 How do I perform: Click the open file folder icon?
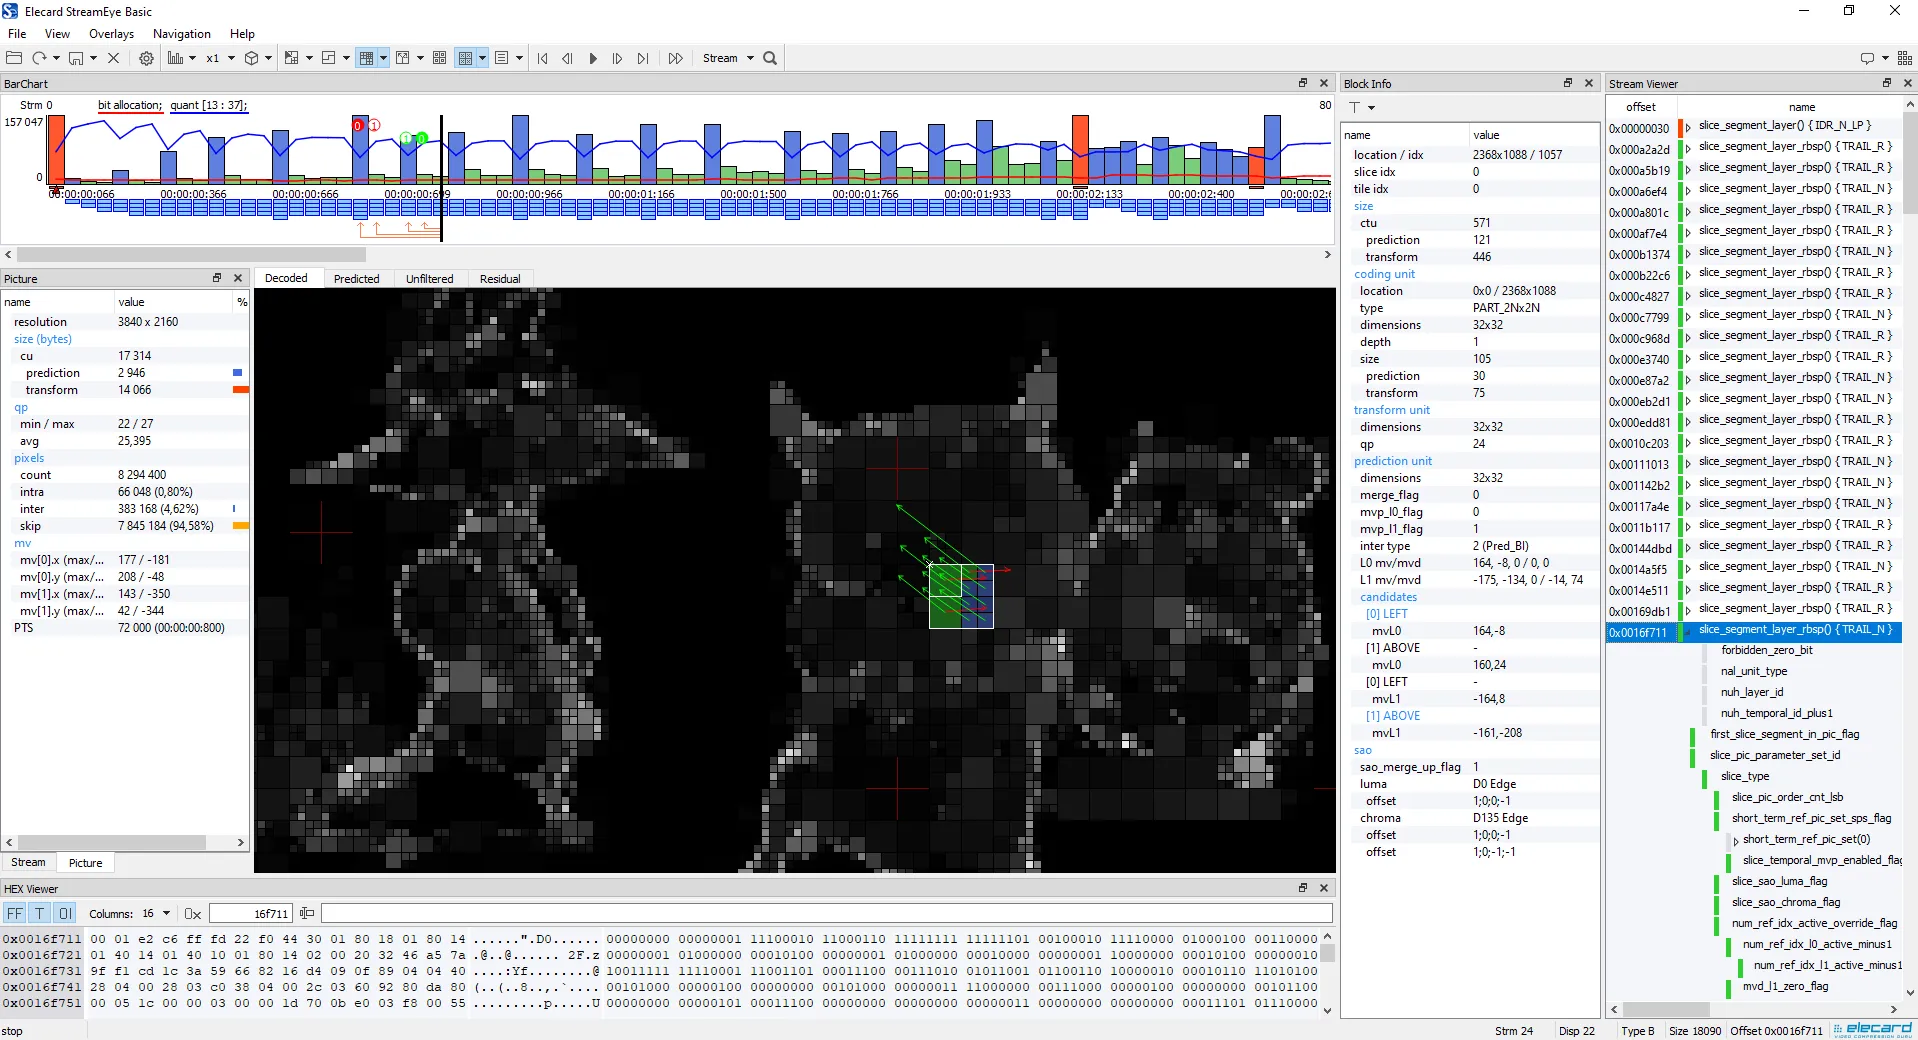15,58
